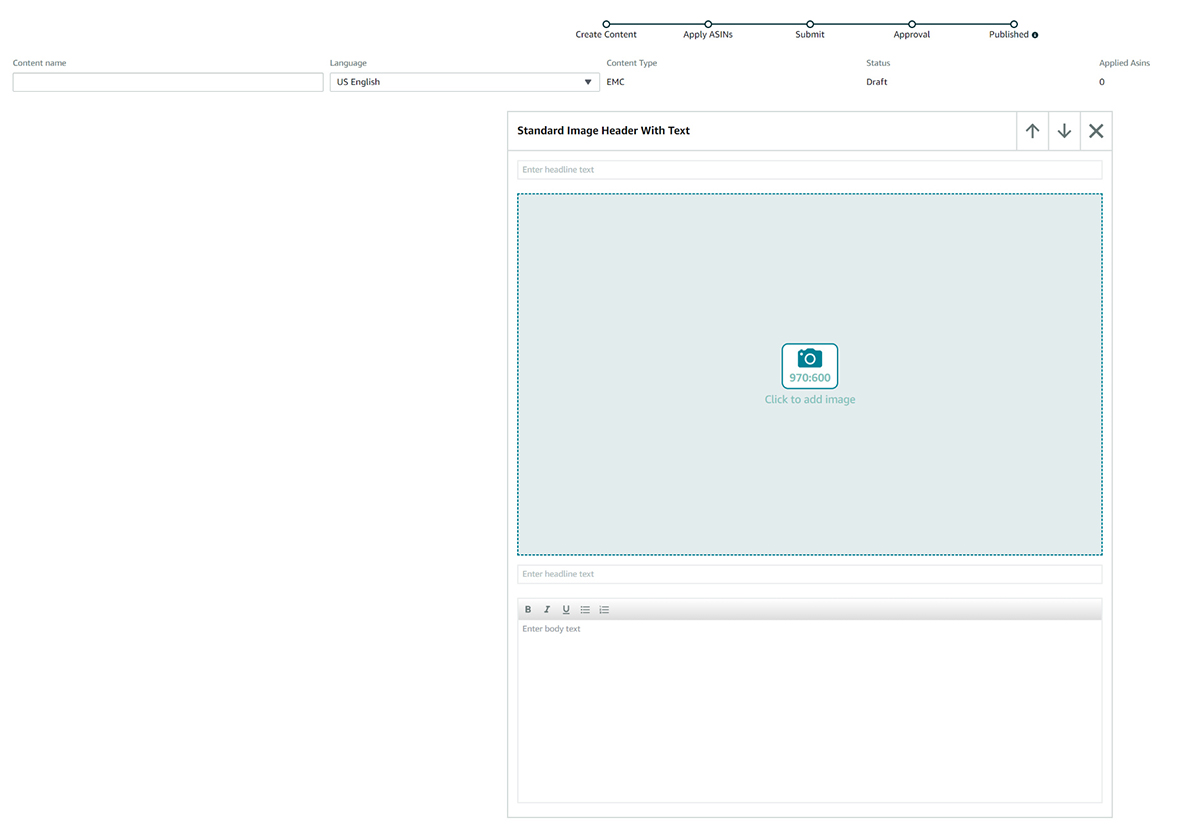The height and width of the screenshot is (827, 1200).
Task: Click the headline text field above the image
Action: coord(809,170)
